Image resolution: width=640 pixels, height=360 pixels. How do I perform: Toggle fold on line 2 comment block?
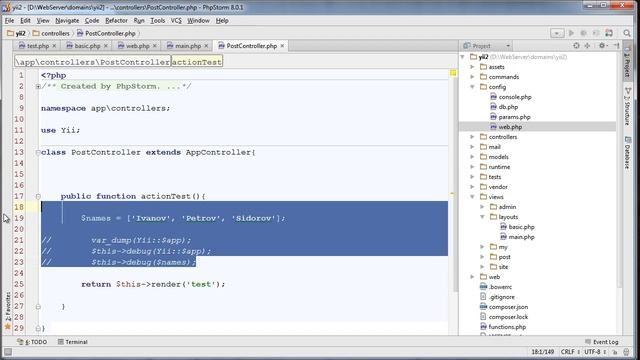38,87
